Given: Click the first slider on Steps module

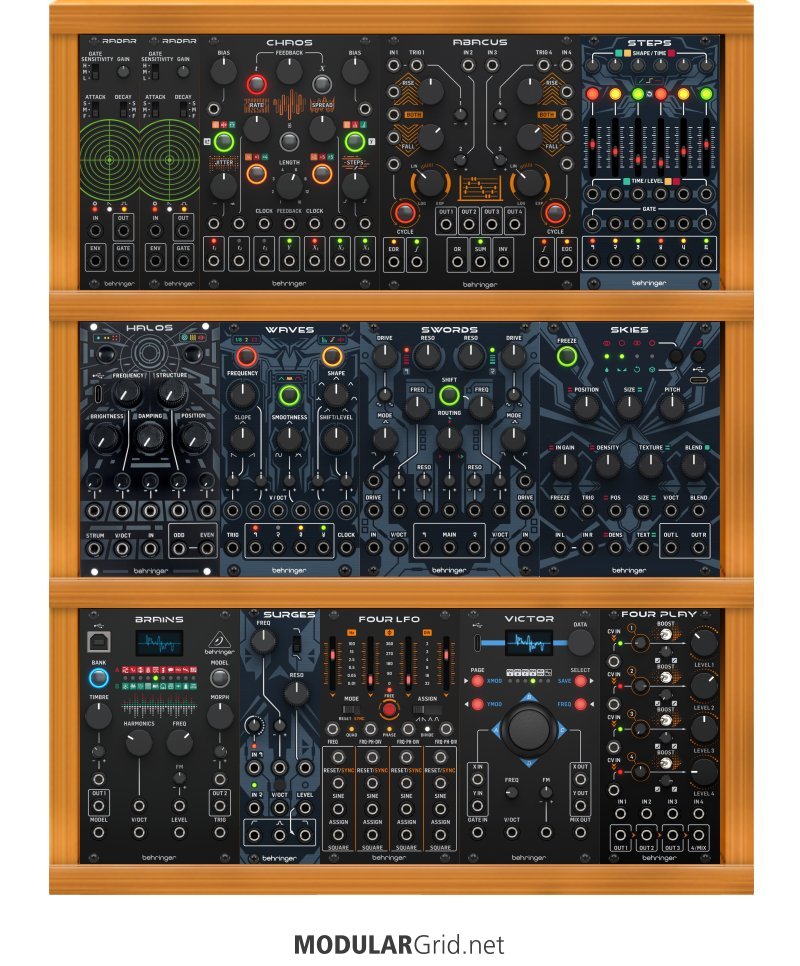Looking at the screenshot, I should pyautogui.click(x=592, y=145).
